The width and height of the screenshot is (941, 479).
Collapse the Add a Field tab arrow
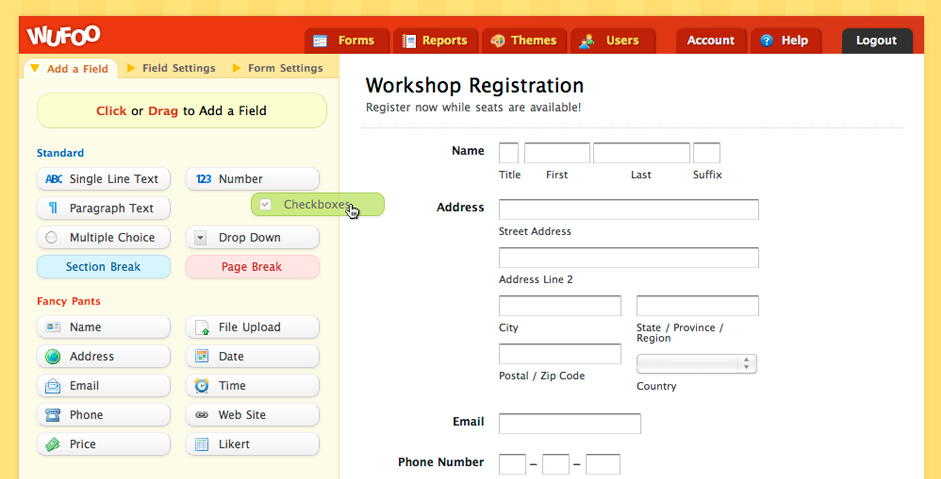[35, 68]
